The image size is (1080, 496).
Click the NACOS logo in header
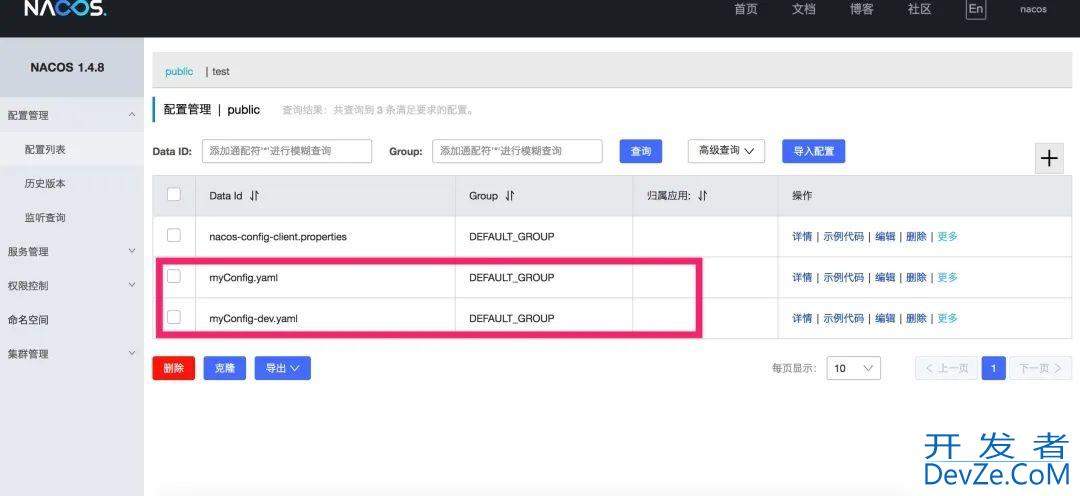(x=65, y=9)
